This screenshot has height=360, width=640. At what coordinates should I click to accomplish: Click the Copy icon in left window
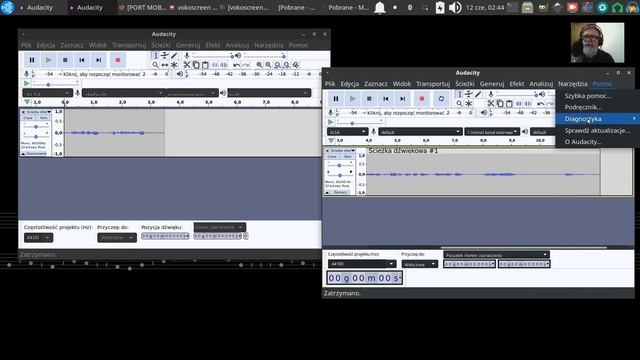click(x=196, y=65)
